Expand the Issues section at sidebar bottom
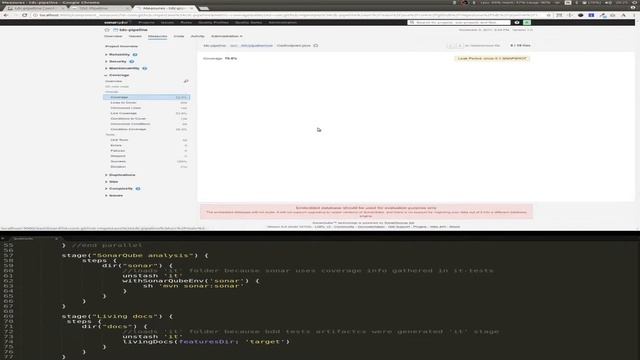Image resolution: width=640 pixels, height=360 pixels. 116,196
